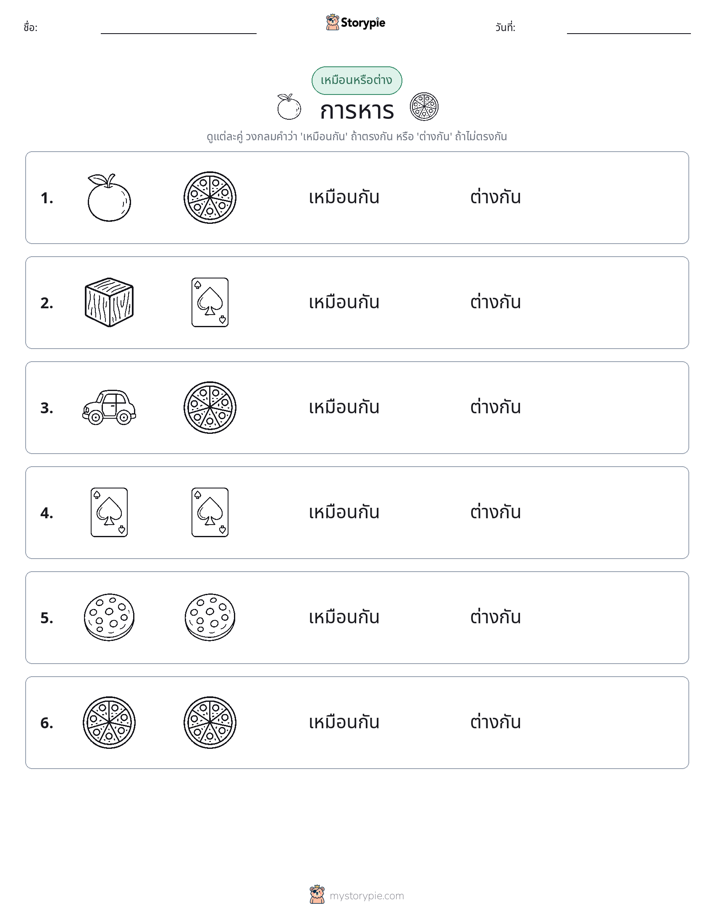
Task: Click the left cookie icon in row 5
Action: (x=109, y=617)
